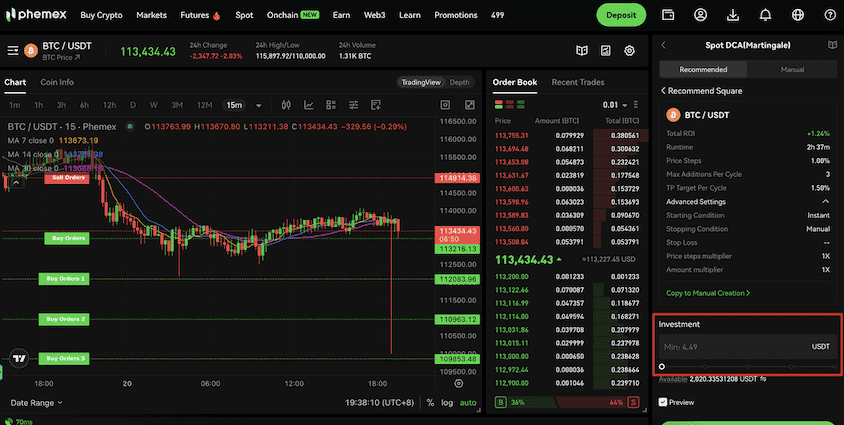Viewport: 844px width, 425px height.
Task: Open the tutorial book icon near settings
Action: pos(582,51)
